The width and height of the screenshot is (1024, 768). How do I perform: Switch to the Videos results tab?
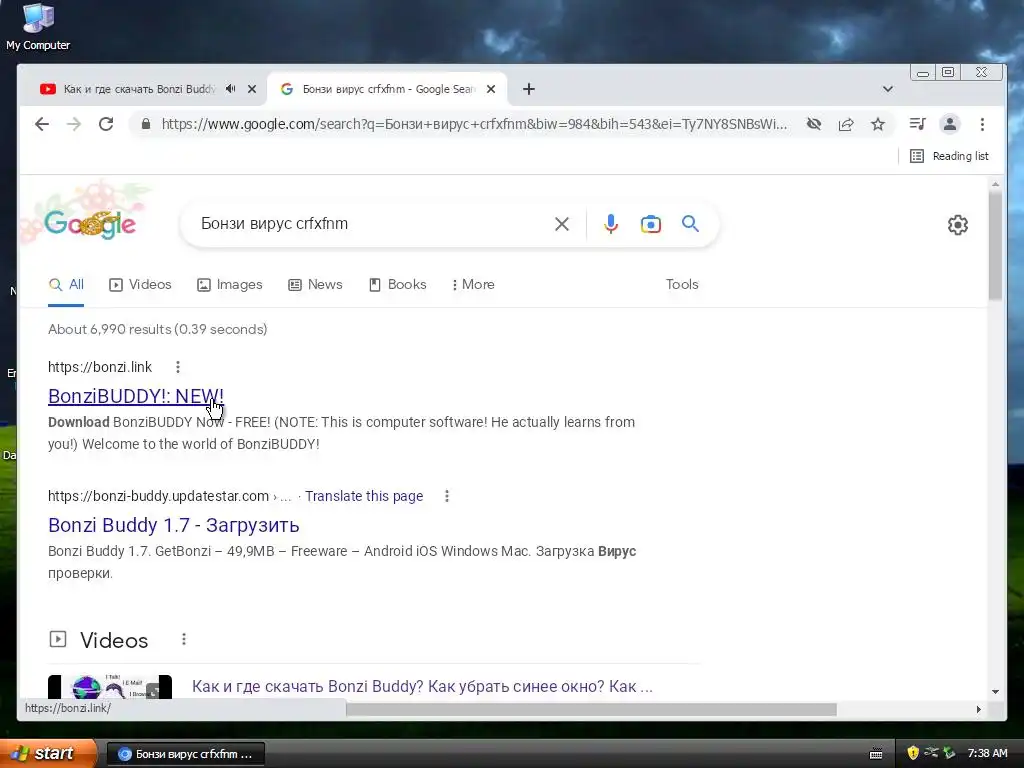coord(140,285)
